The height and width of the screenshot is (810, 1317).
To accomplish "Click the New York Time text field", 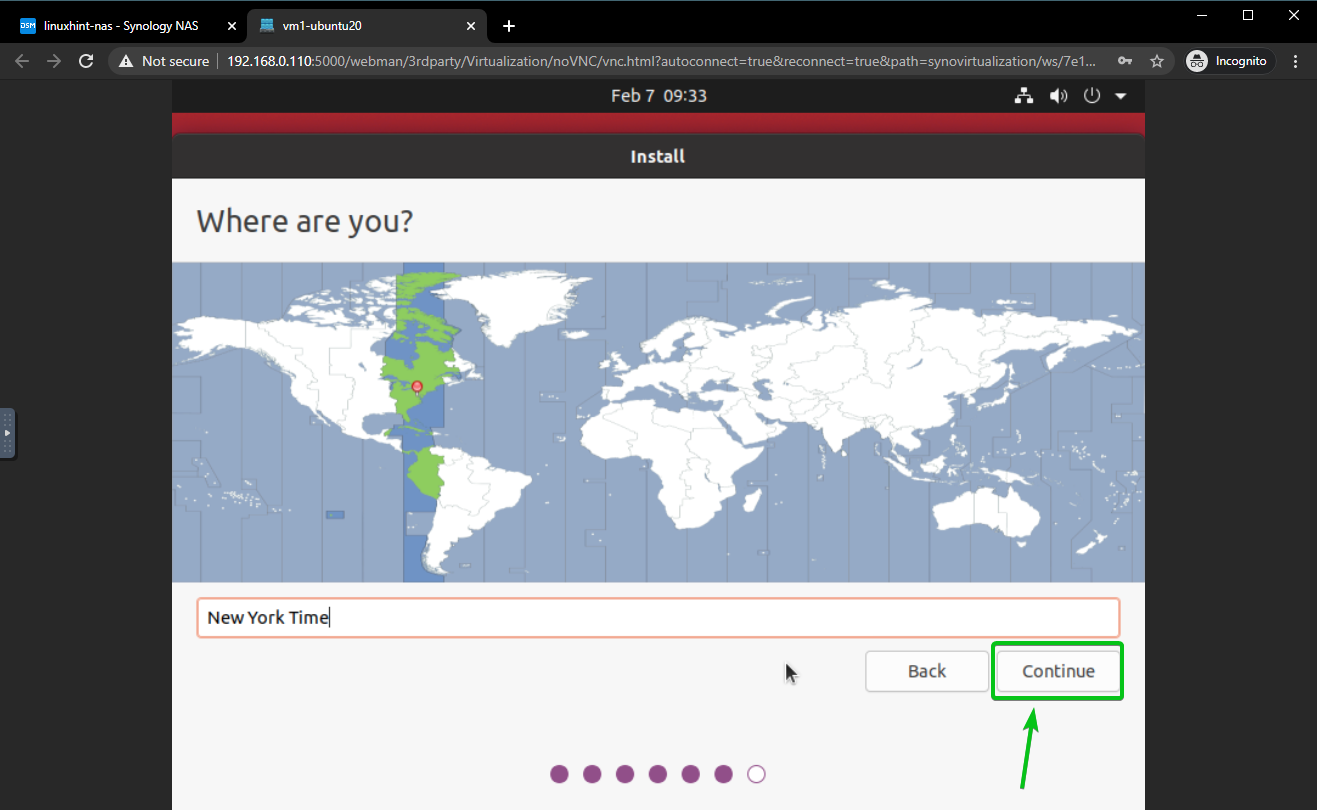I will (657, 618).
